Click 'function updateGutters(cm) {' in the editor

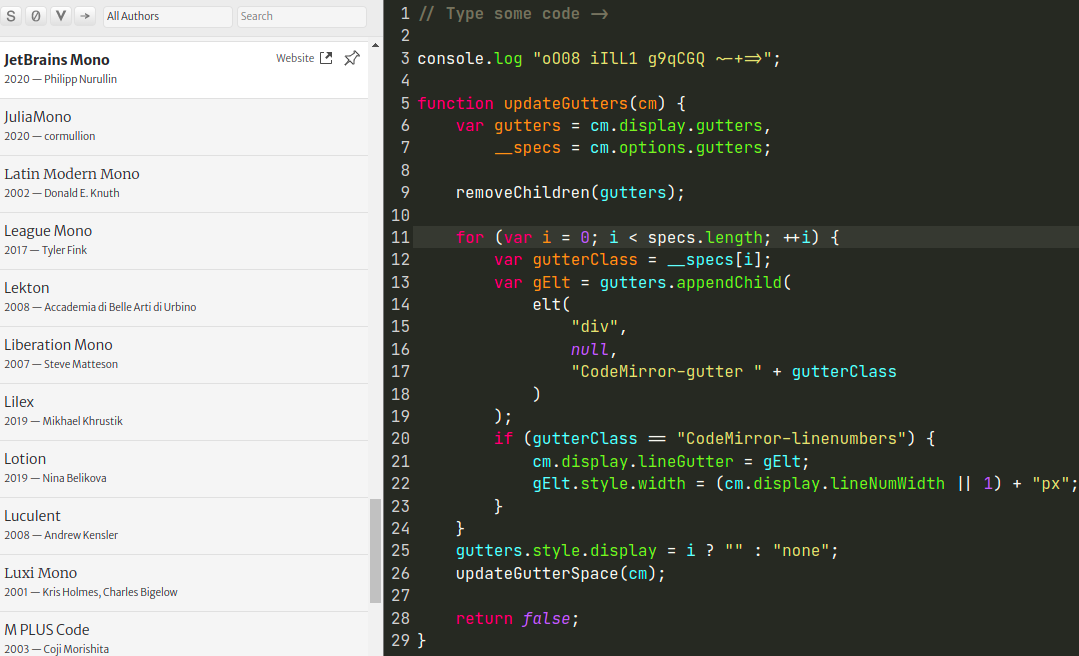click(x=551, y=103)
